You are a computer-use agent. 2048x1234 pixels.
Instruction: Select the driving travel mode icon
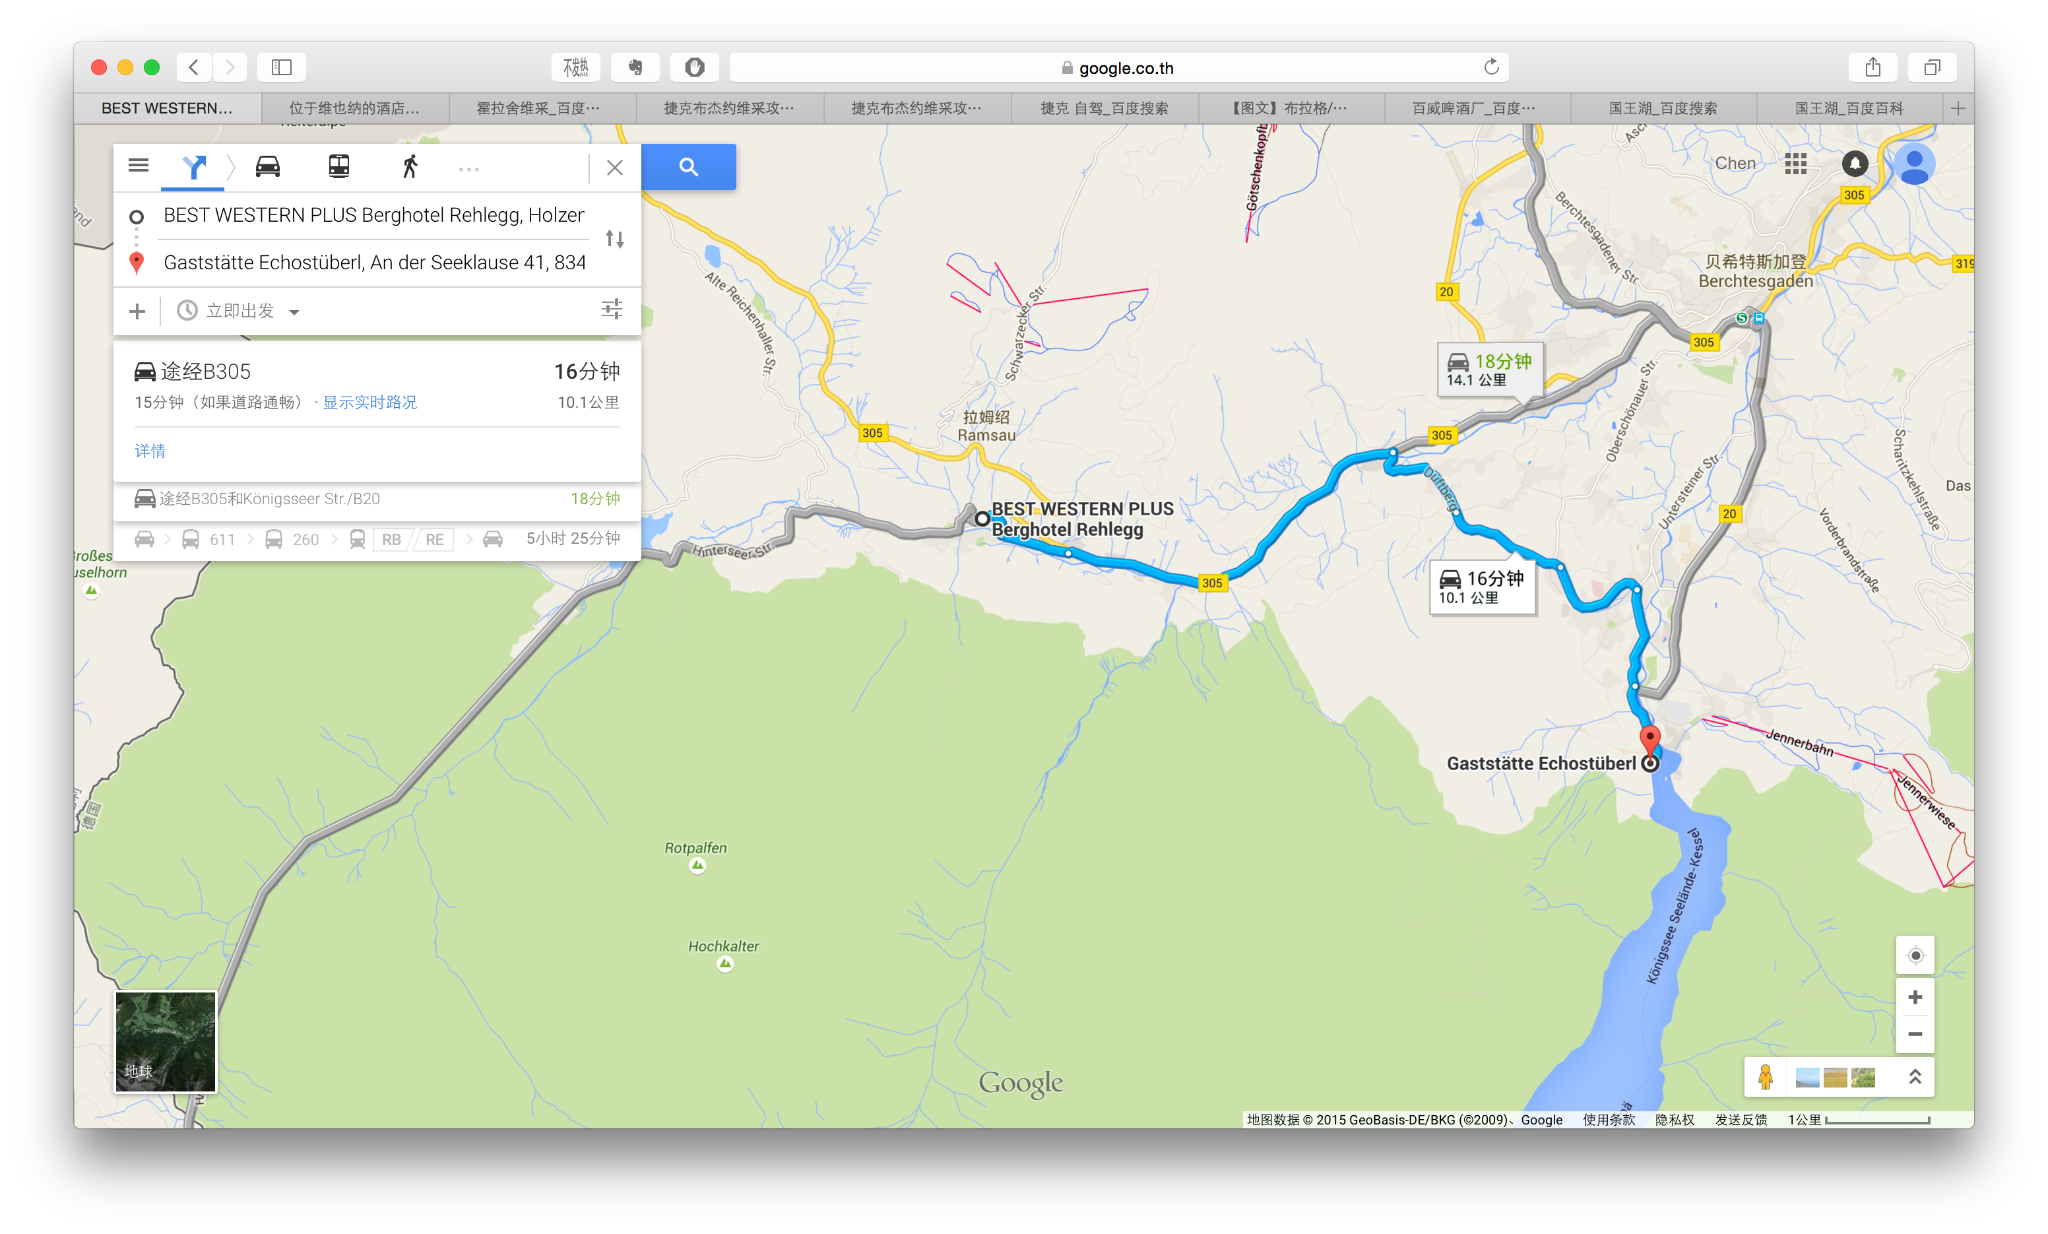[267, 167]
